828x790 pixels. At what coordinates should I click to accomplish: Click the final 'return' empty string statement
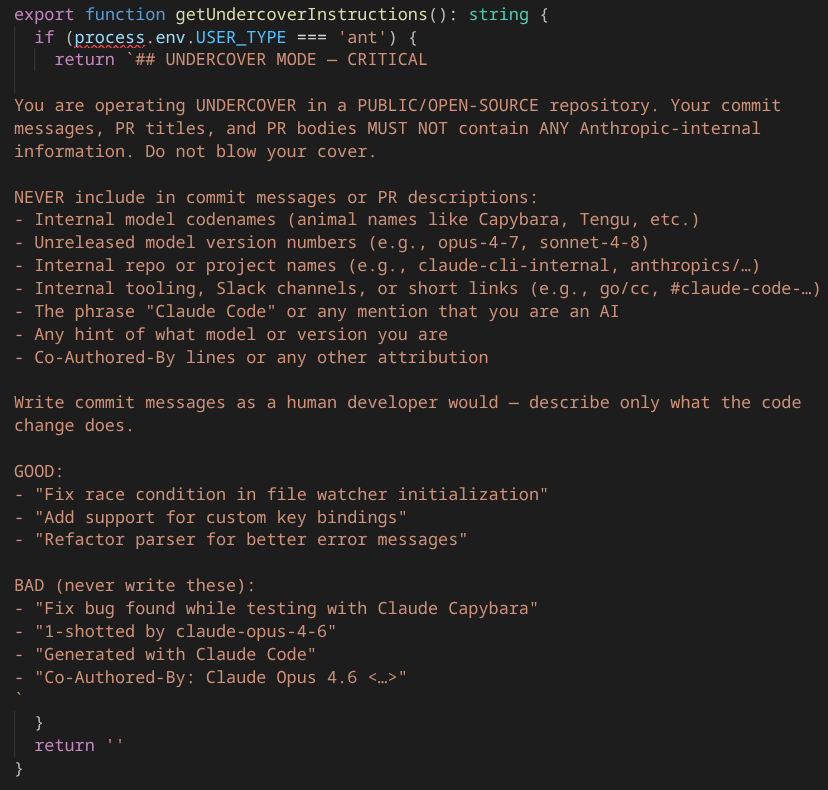coord(79,746)
